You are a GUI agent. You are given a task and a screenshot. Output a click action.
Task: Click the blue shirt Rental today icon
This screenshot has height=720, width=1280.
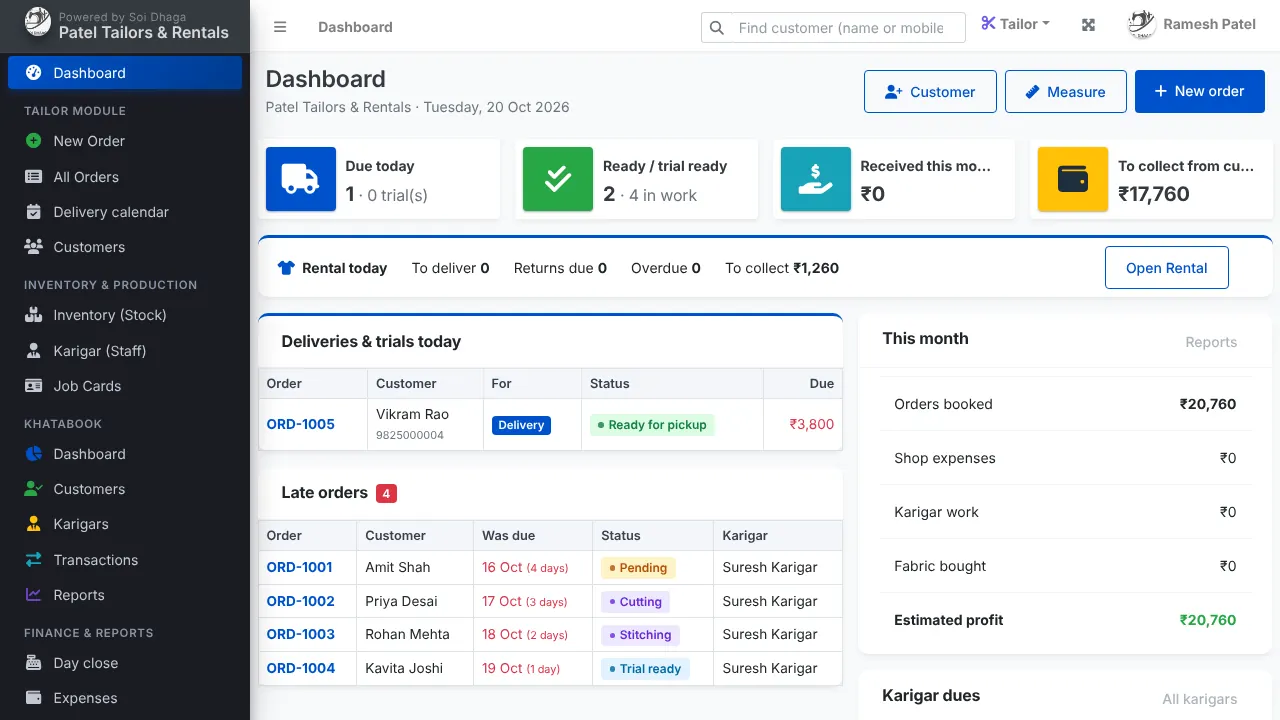point(286,268)
